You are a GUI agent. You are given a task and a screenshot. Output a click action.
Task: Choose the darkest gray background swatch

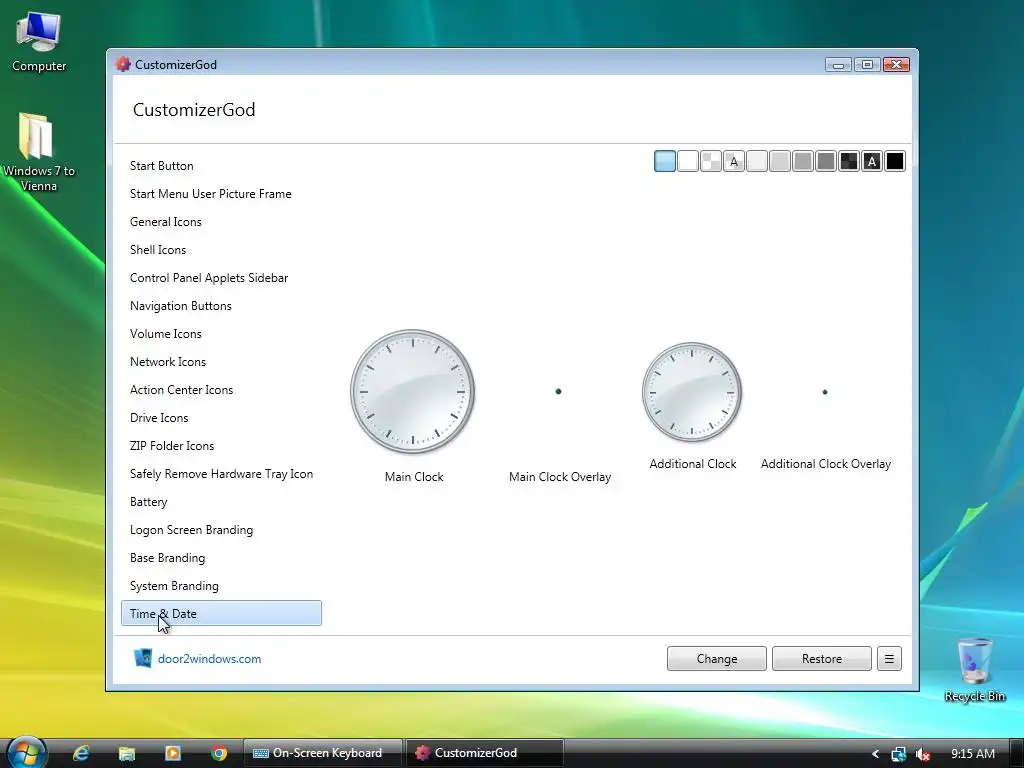click(x=826, y=161)
